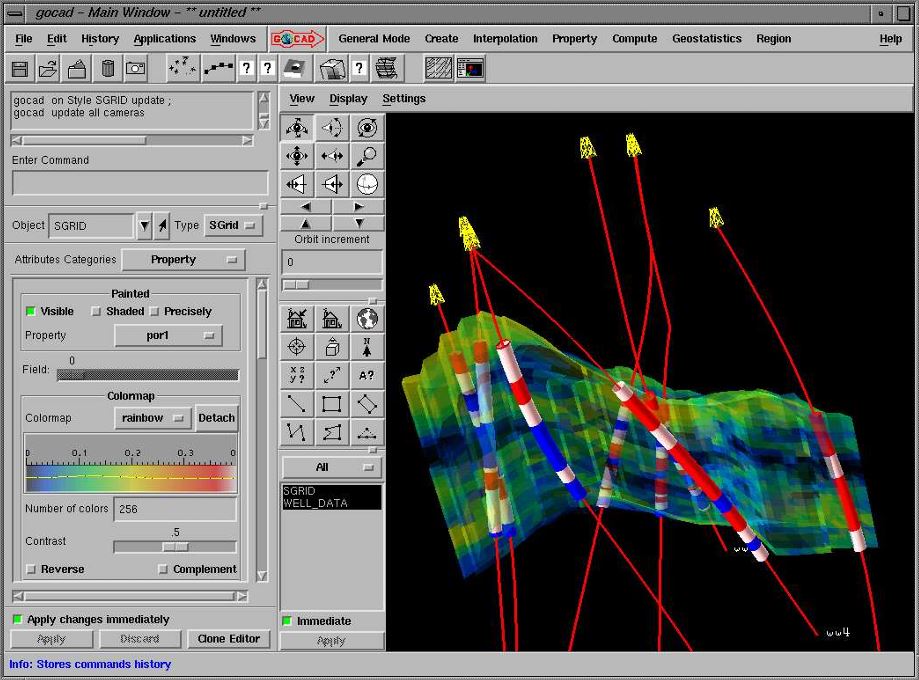Click the Contrast slider
This screenshot has width=919, height=680.
tap(175, 547)
